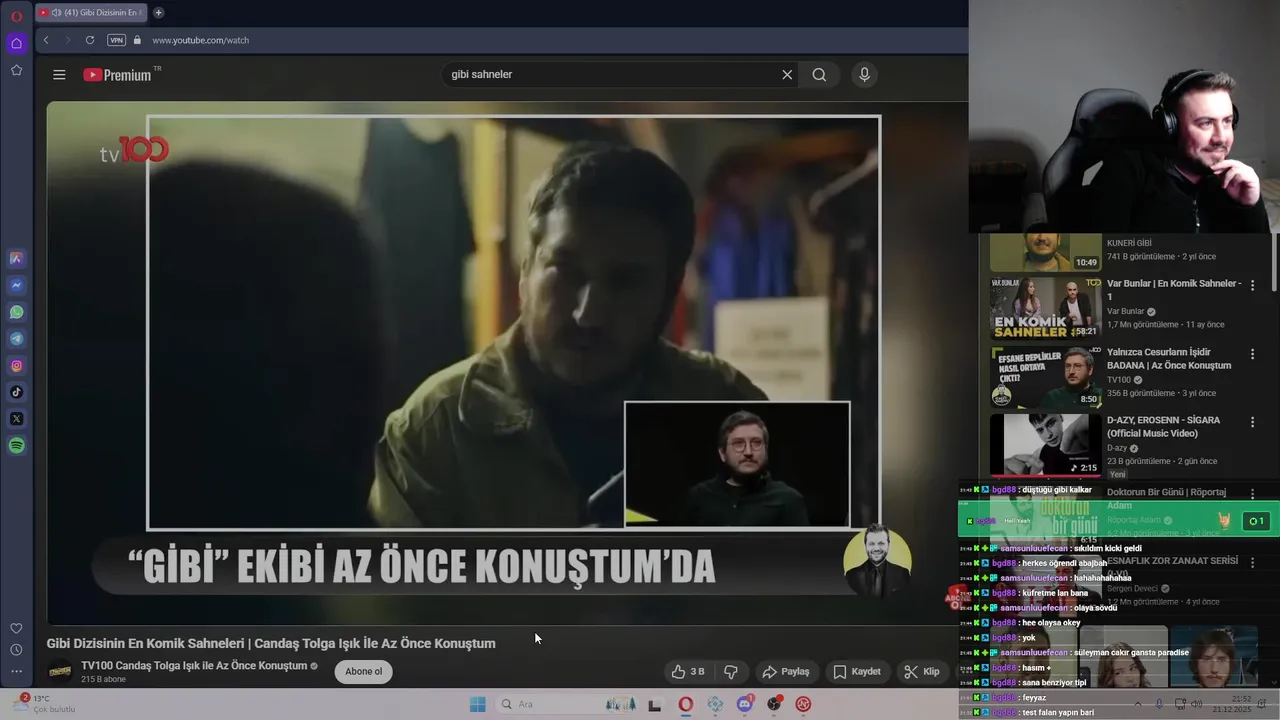This screenshot has height=720, width=1280.
Task: Subscribe with the Abone ol button
Action: click(363, 671)
